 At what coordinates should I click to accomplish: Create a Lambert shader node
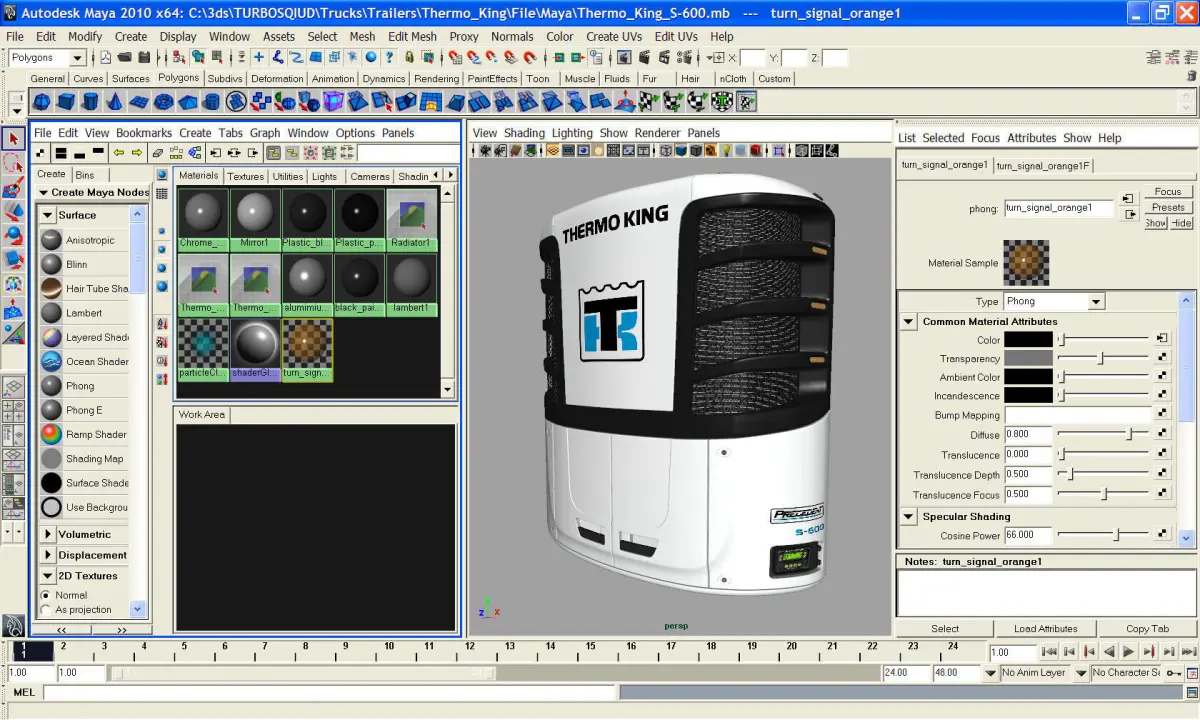51,313
